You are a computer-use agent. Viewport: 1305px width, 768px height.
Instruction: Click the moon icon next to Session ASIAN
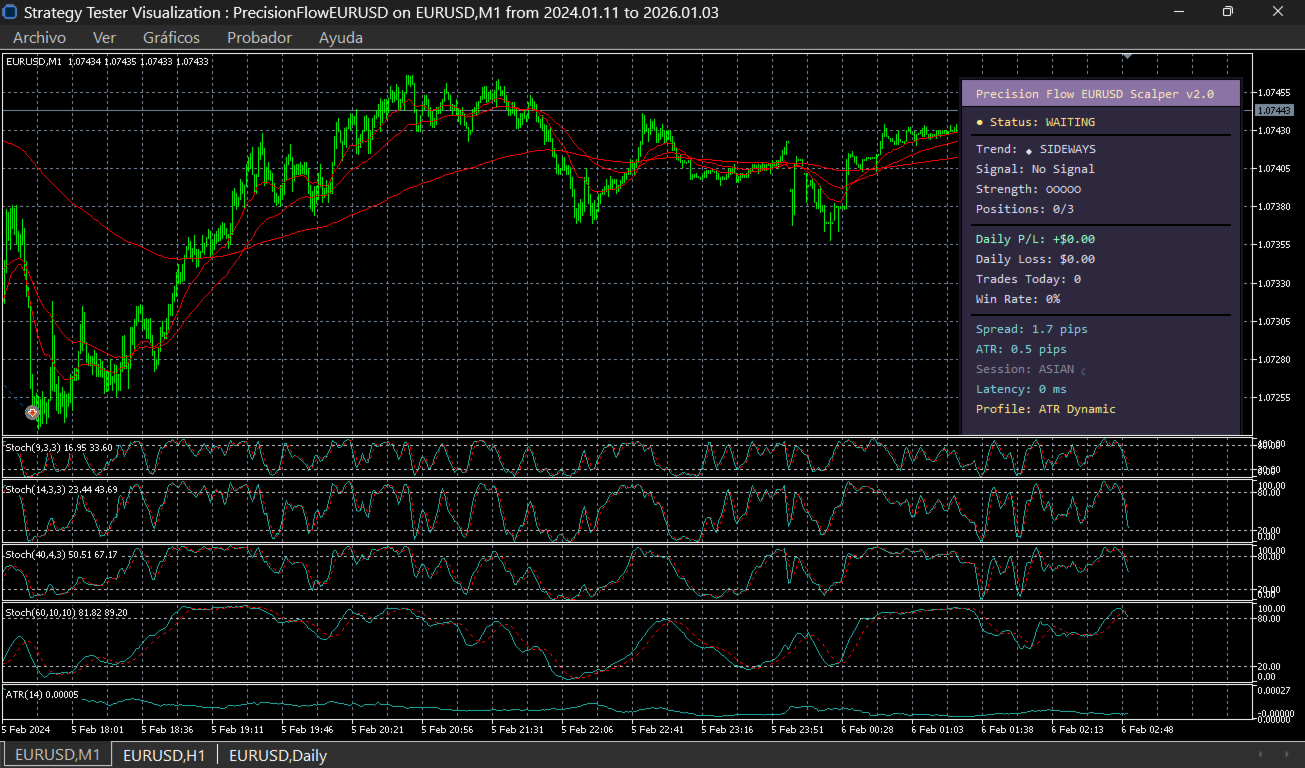[1083, 371]
